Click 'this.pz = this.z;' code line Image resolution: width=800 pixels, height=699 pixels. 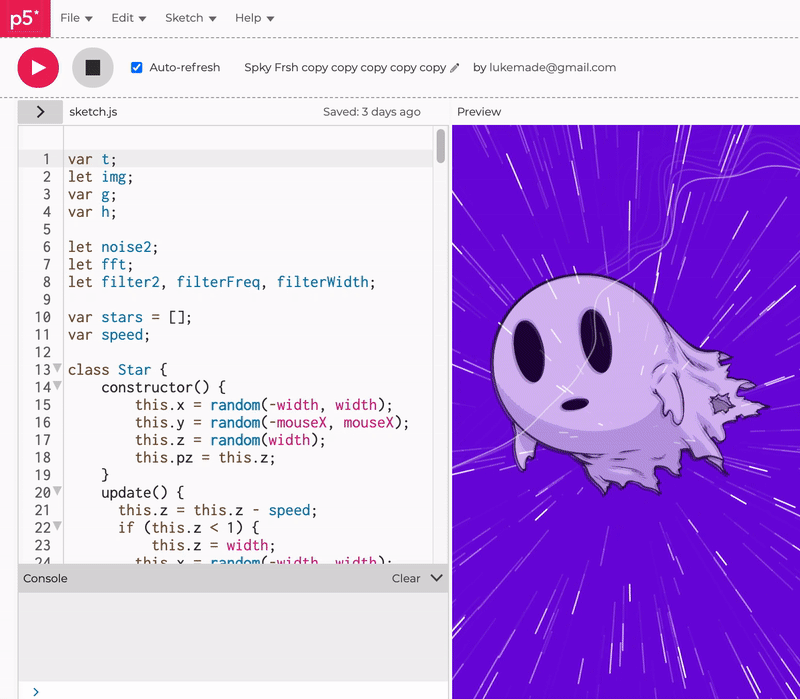[205, 458]
